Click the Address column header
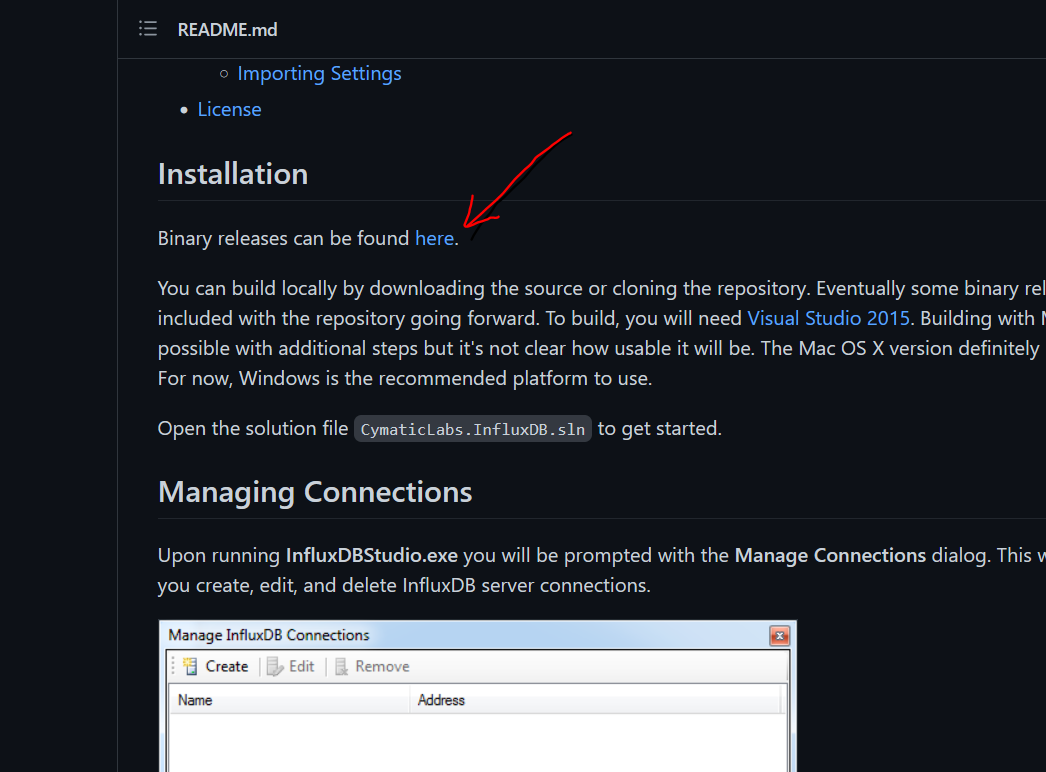This screenshot has width=1046, height=772. tap(595, 700)
